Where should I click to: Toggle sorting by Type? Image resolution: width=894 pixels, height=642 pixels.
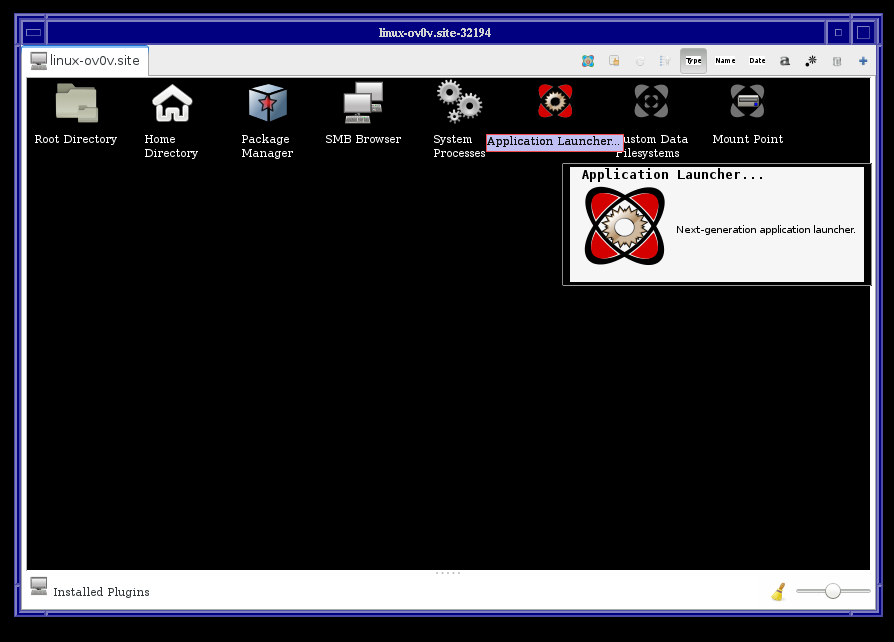693,61
